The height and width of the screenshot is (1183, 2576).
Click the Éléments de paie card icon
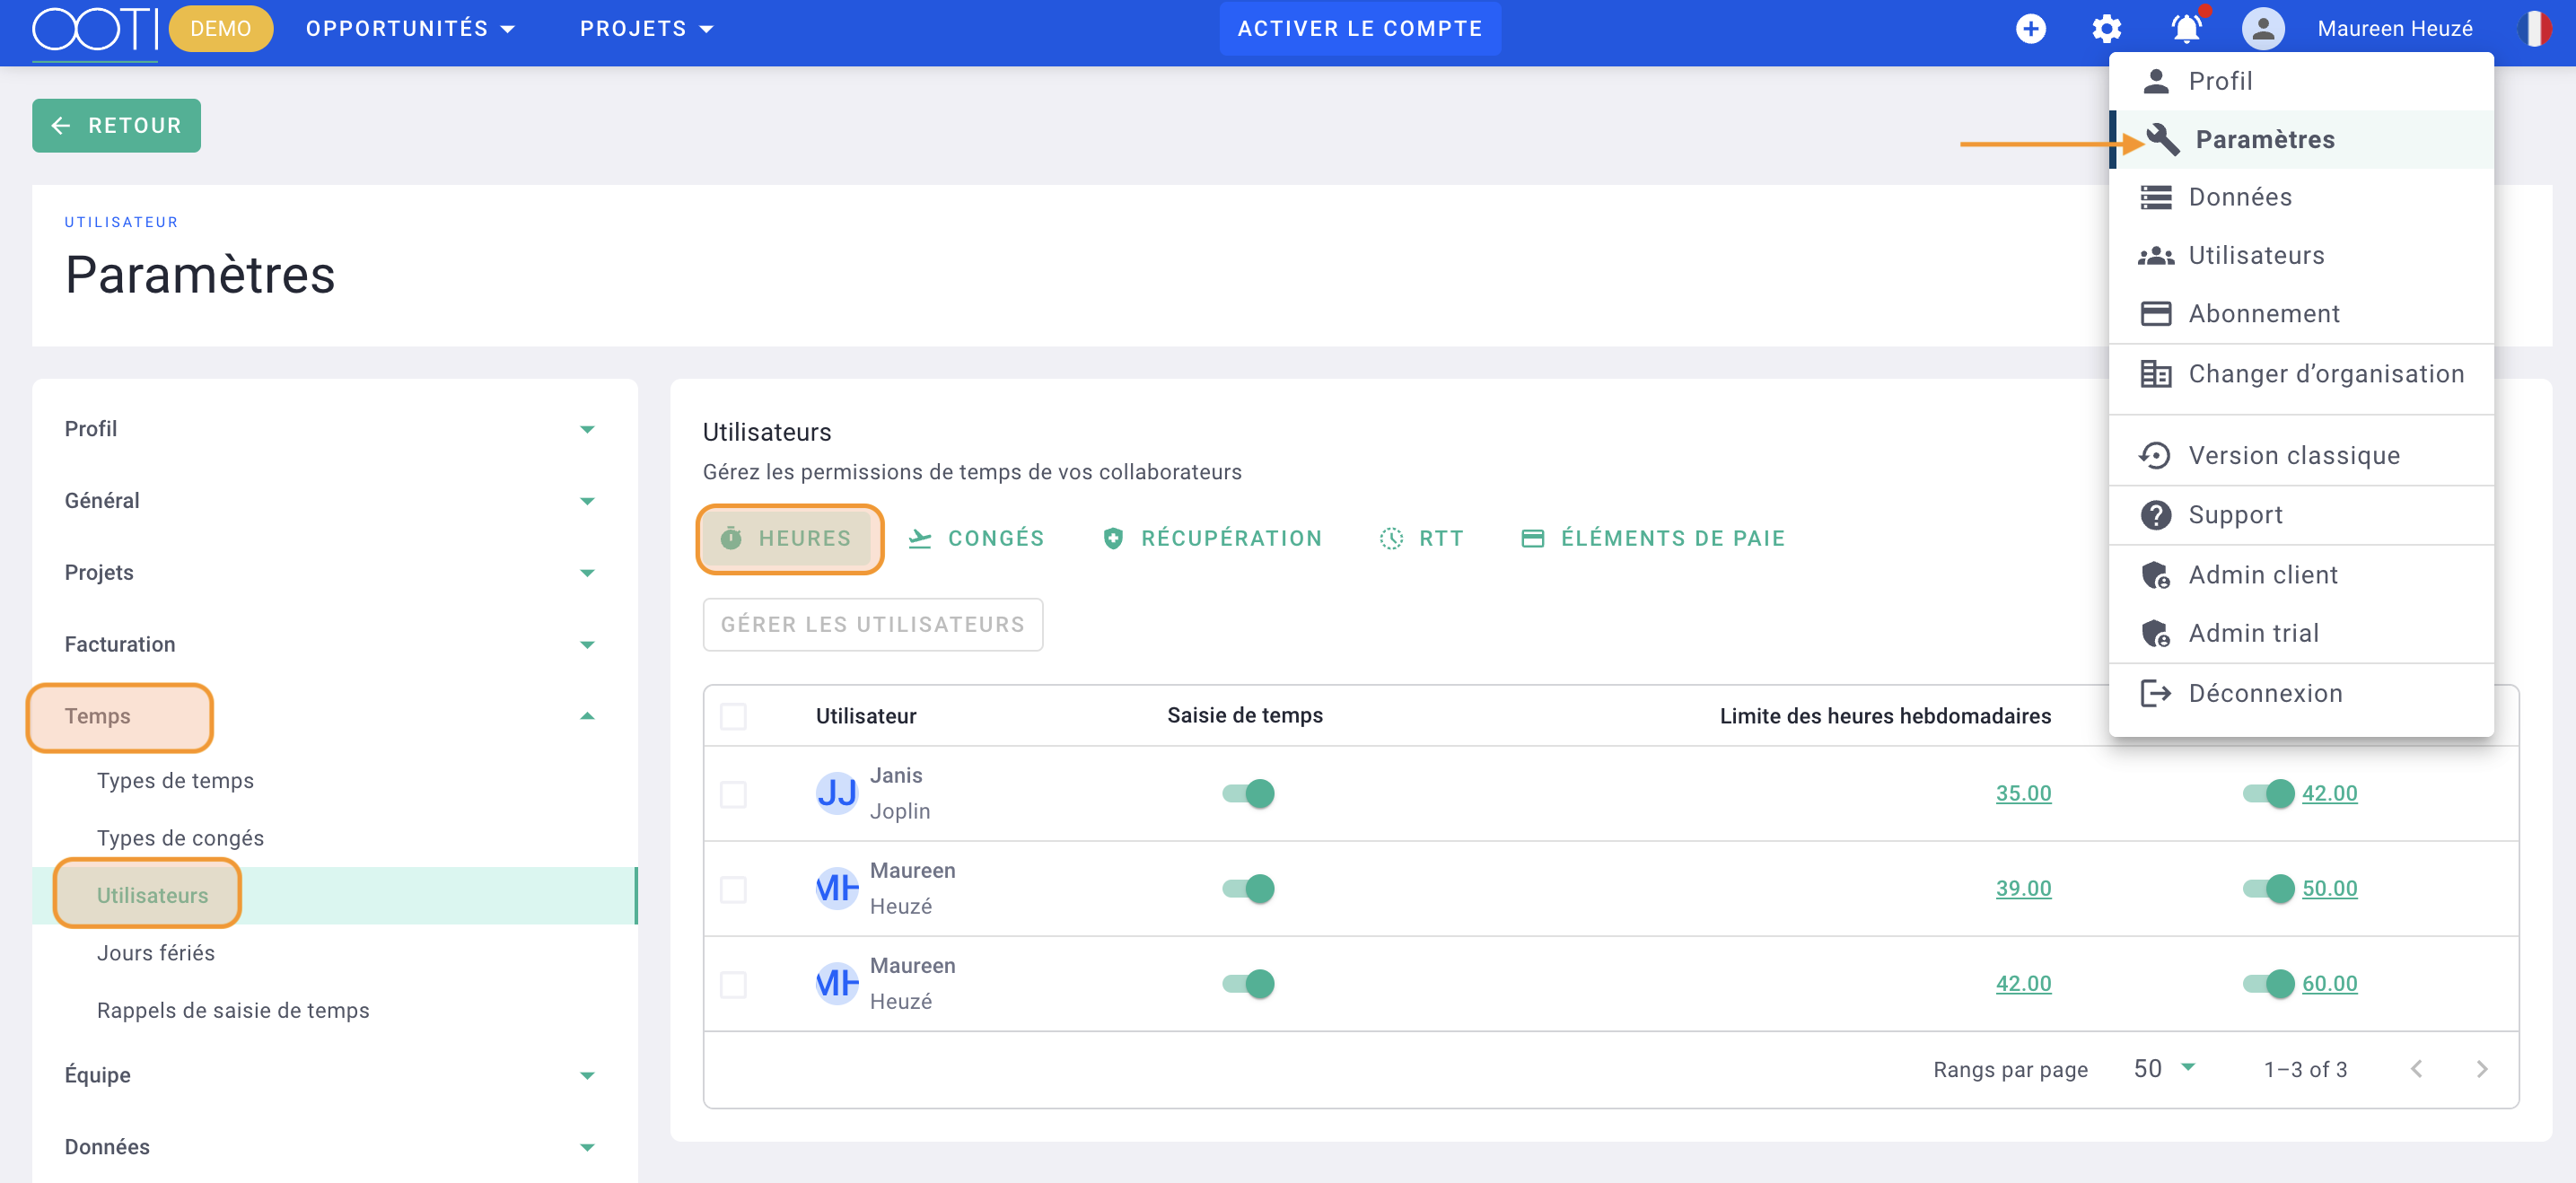(1532, 538)
